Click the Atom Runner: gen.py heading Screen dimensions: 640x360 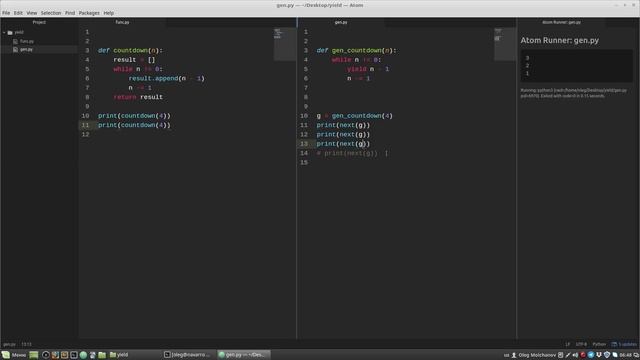click(560, 40)
